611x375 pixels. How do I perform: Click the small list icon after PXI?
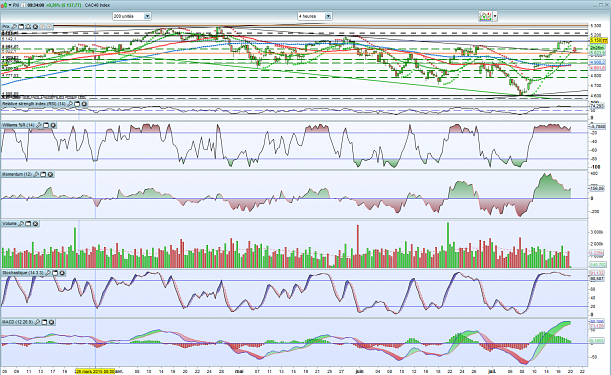[x=23, y=5]
